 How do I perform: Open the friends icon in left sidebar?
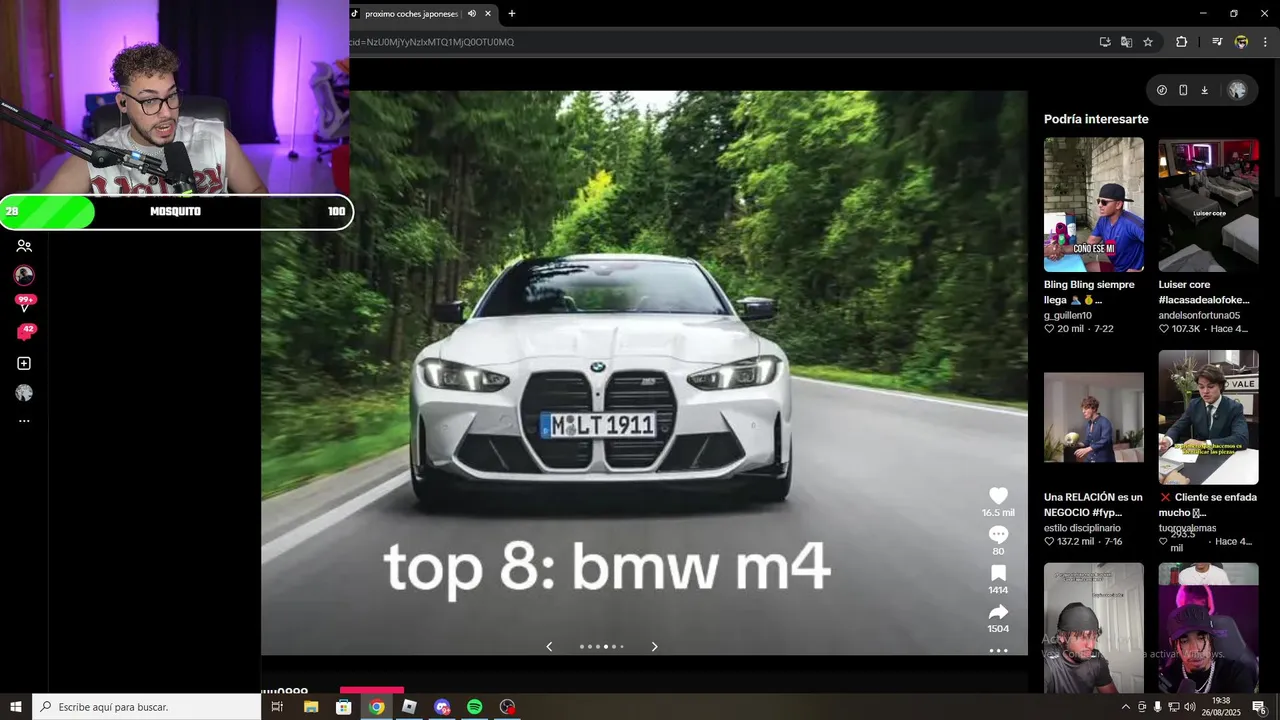coord(24,246)
